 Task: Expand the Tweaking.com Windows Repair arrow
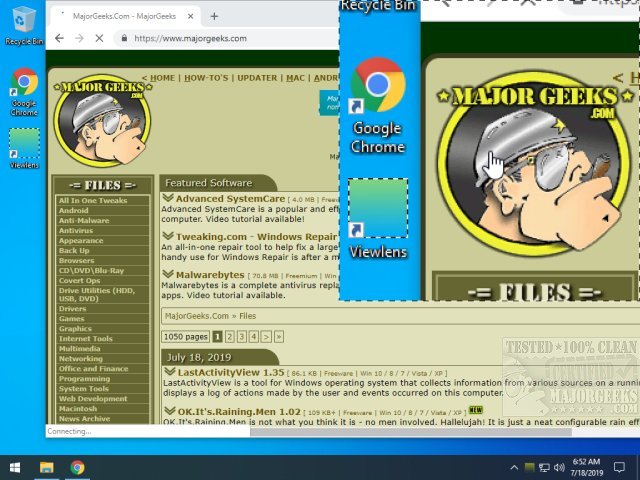pos(168,236)
